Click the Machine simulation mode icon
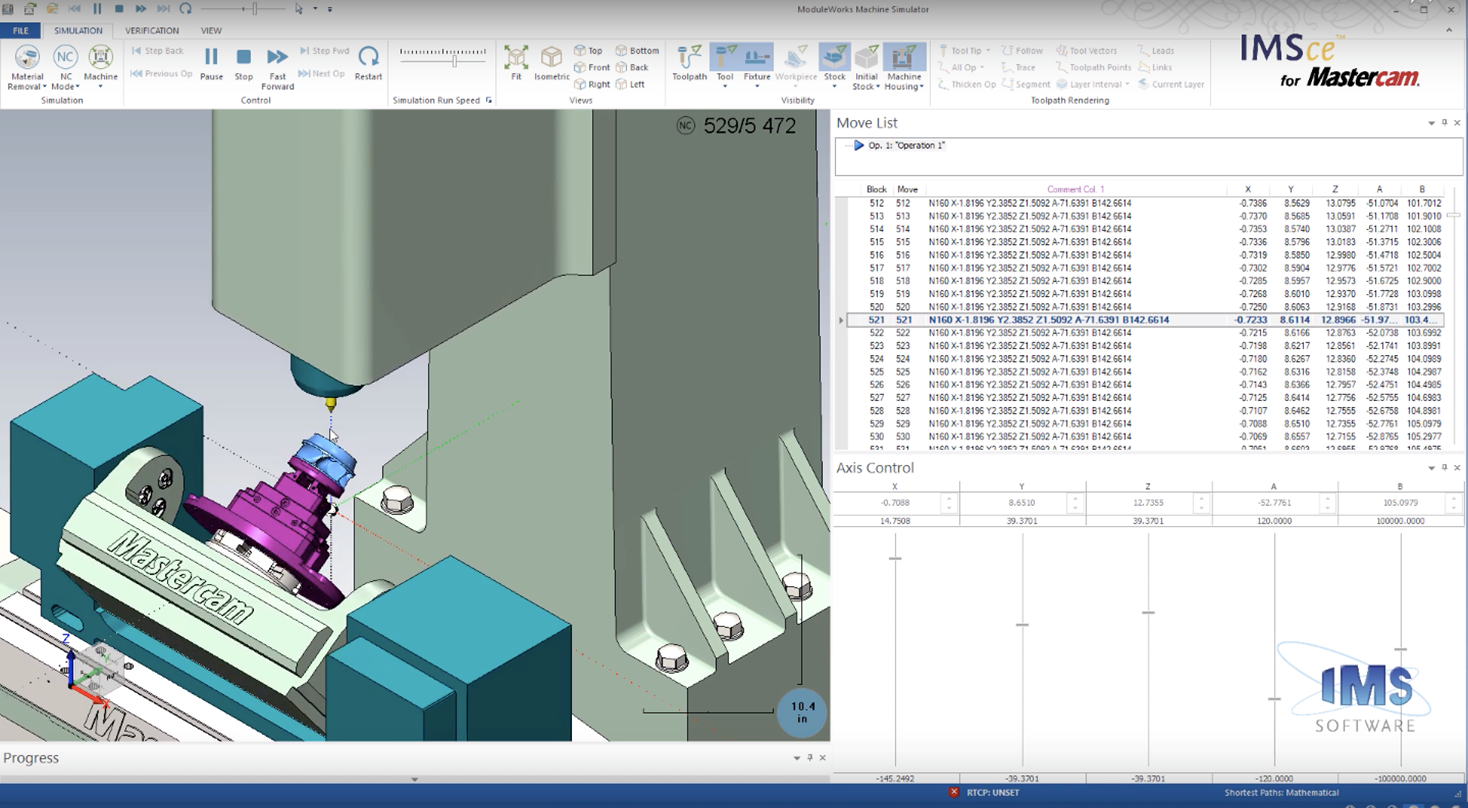This screenshot has width=1468, height=808. coord(100,58)
